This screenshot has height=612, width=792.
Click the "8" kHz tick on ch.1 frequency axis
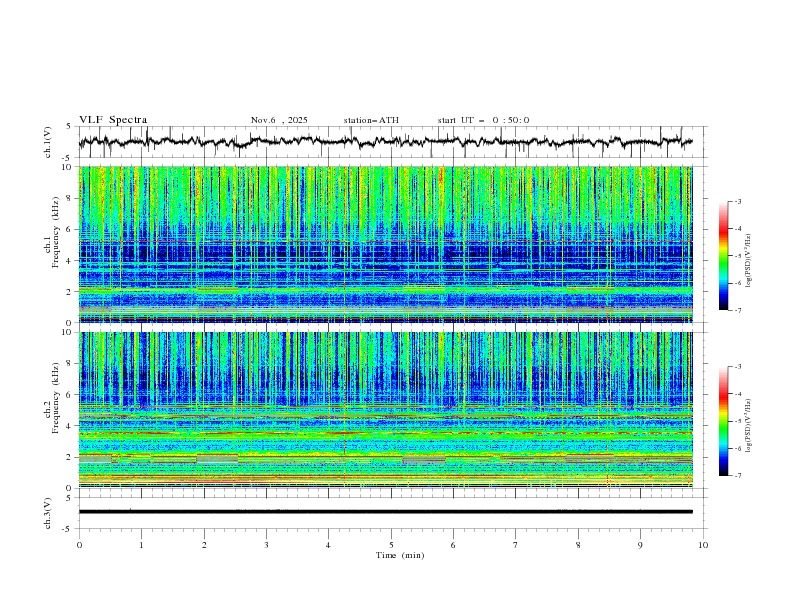pyautogui.click(x=69, y=198)
